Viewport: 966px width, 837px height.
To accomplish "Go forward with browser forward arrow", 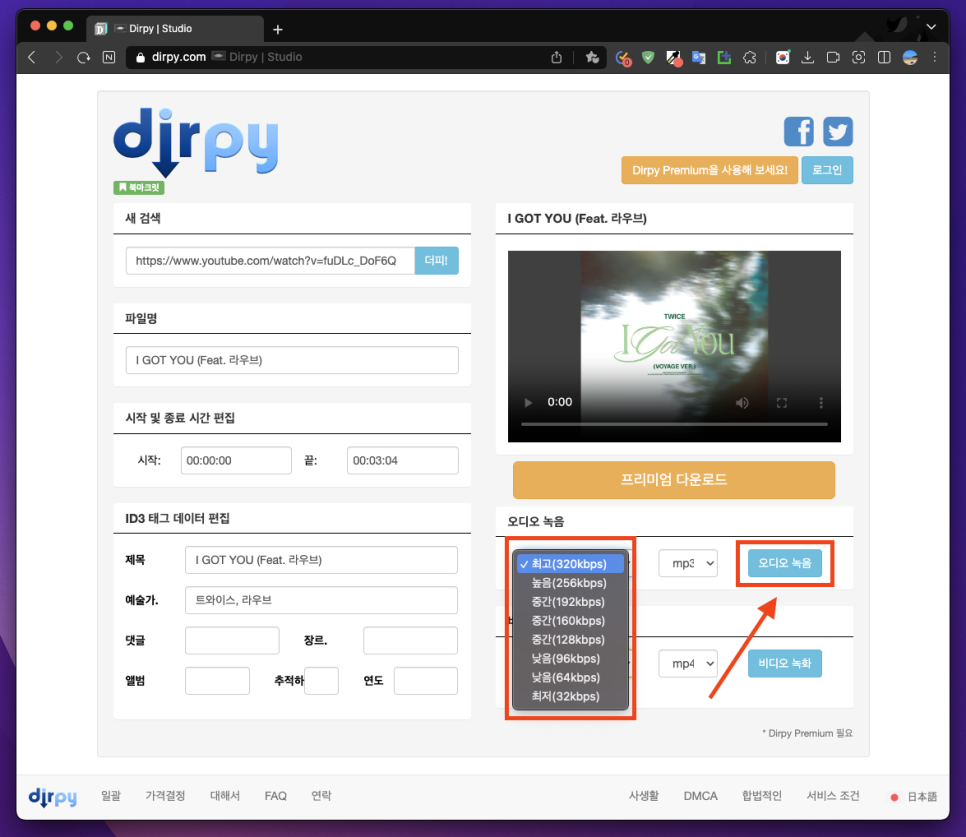I will (x=58, y=57).
